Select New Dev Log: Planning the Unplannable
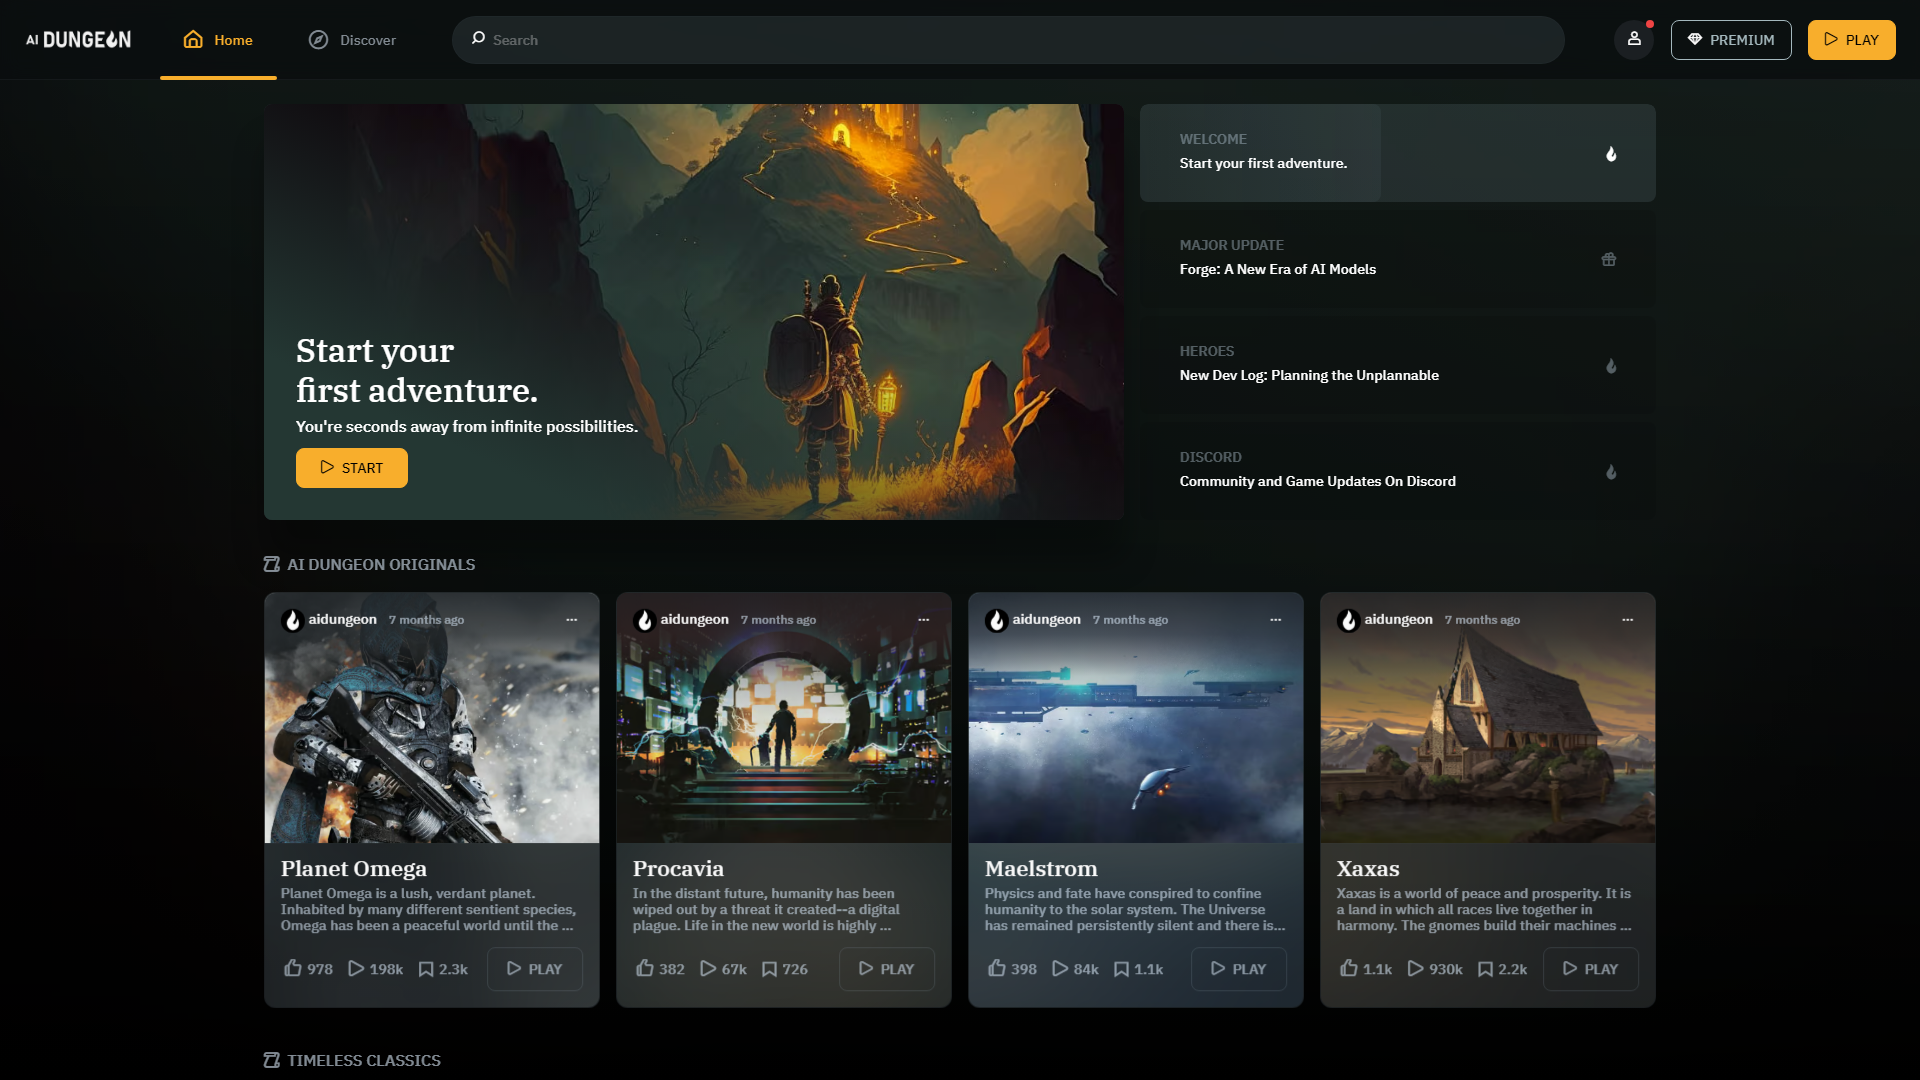 coord(1398,365)
